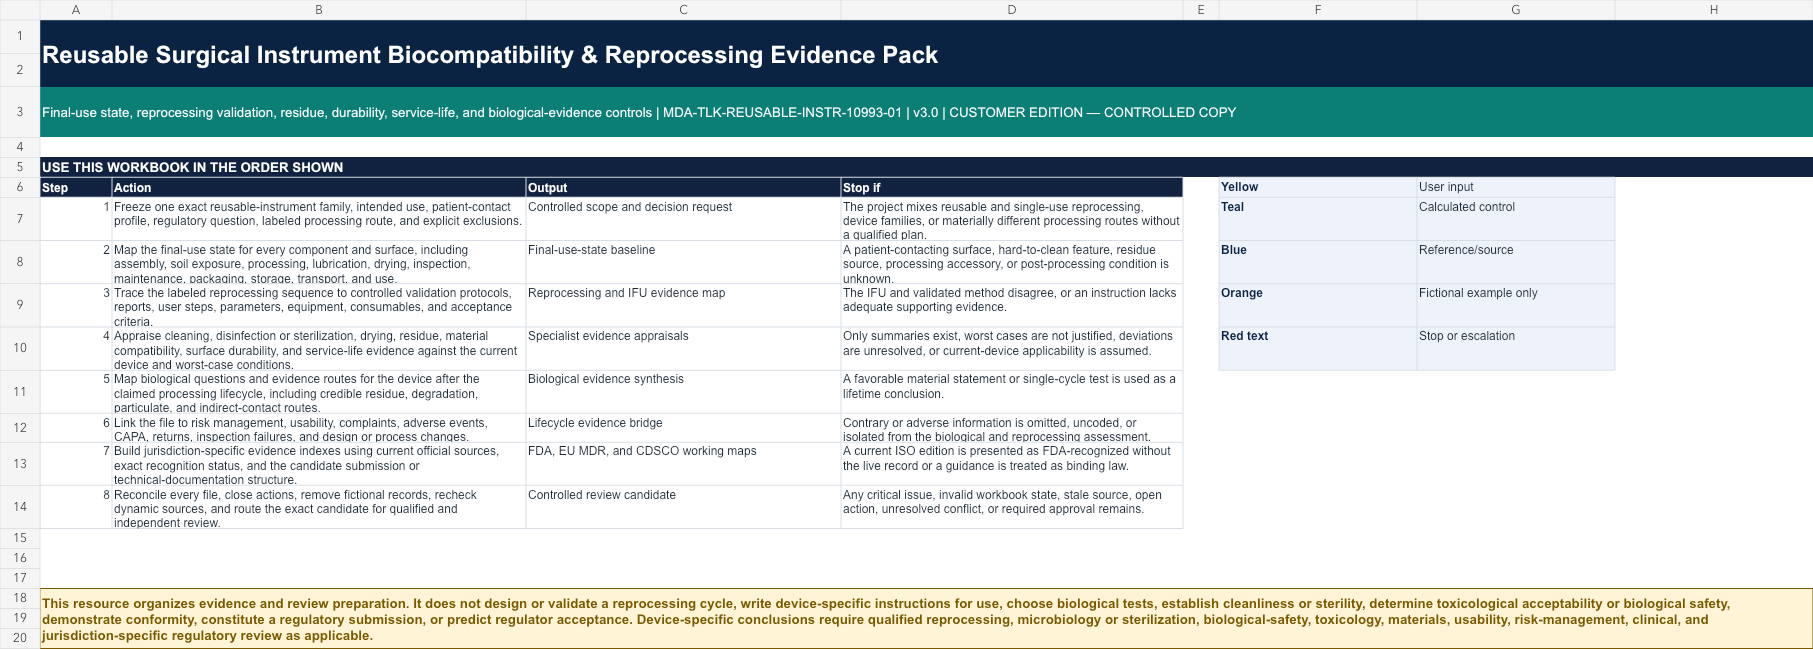Click stop-if cell 'Any critical issue, invalid workbook state'
This screenshot has height=649, width=1813.
pos(1012,507)
